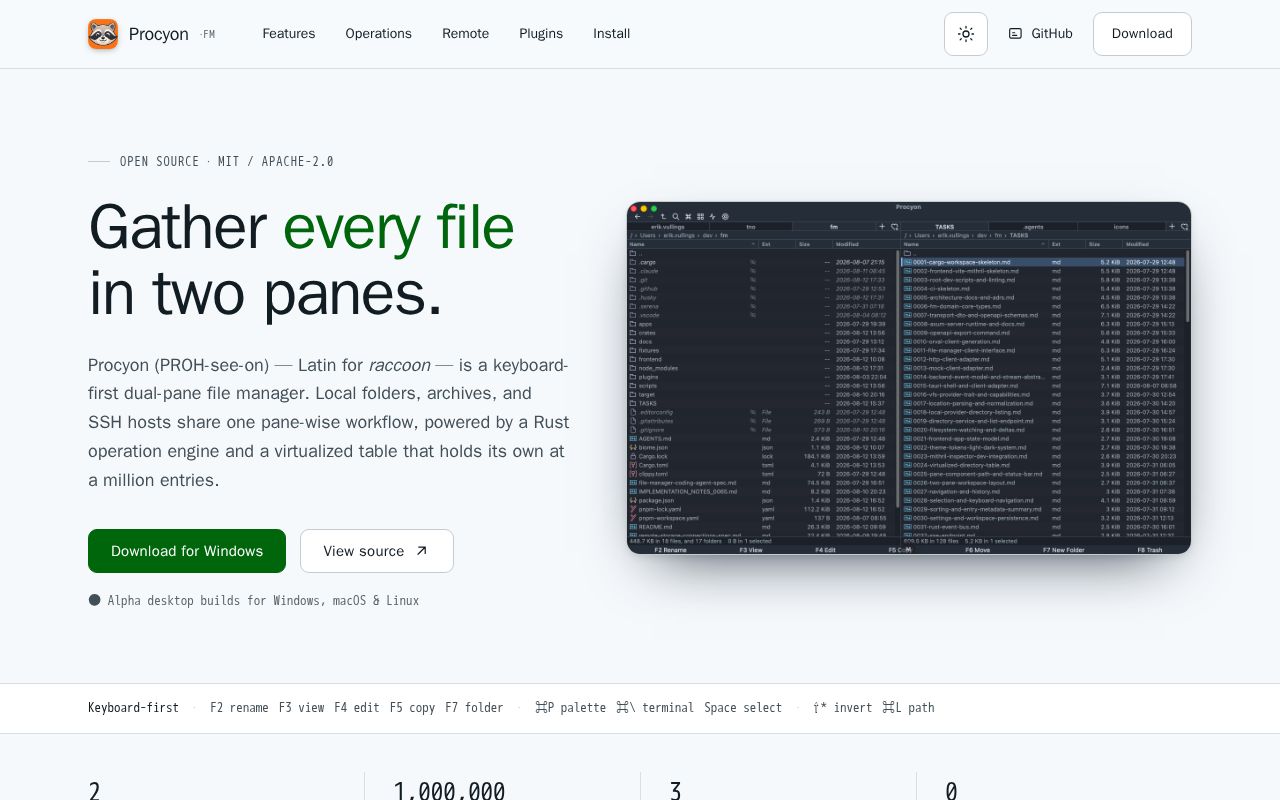Image resolution: width=1280 pixels, height=800 pixels.
Task: Click the 'OPEN SOURCE · MIT / APACHE-2.0' label
Action: pyautogui.click(x=226, y=162)
